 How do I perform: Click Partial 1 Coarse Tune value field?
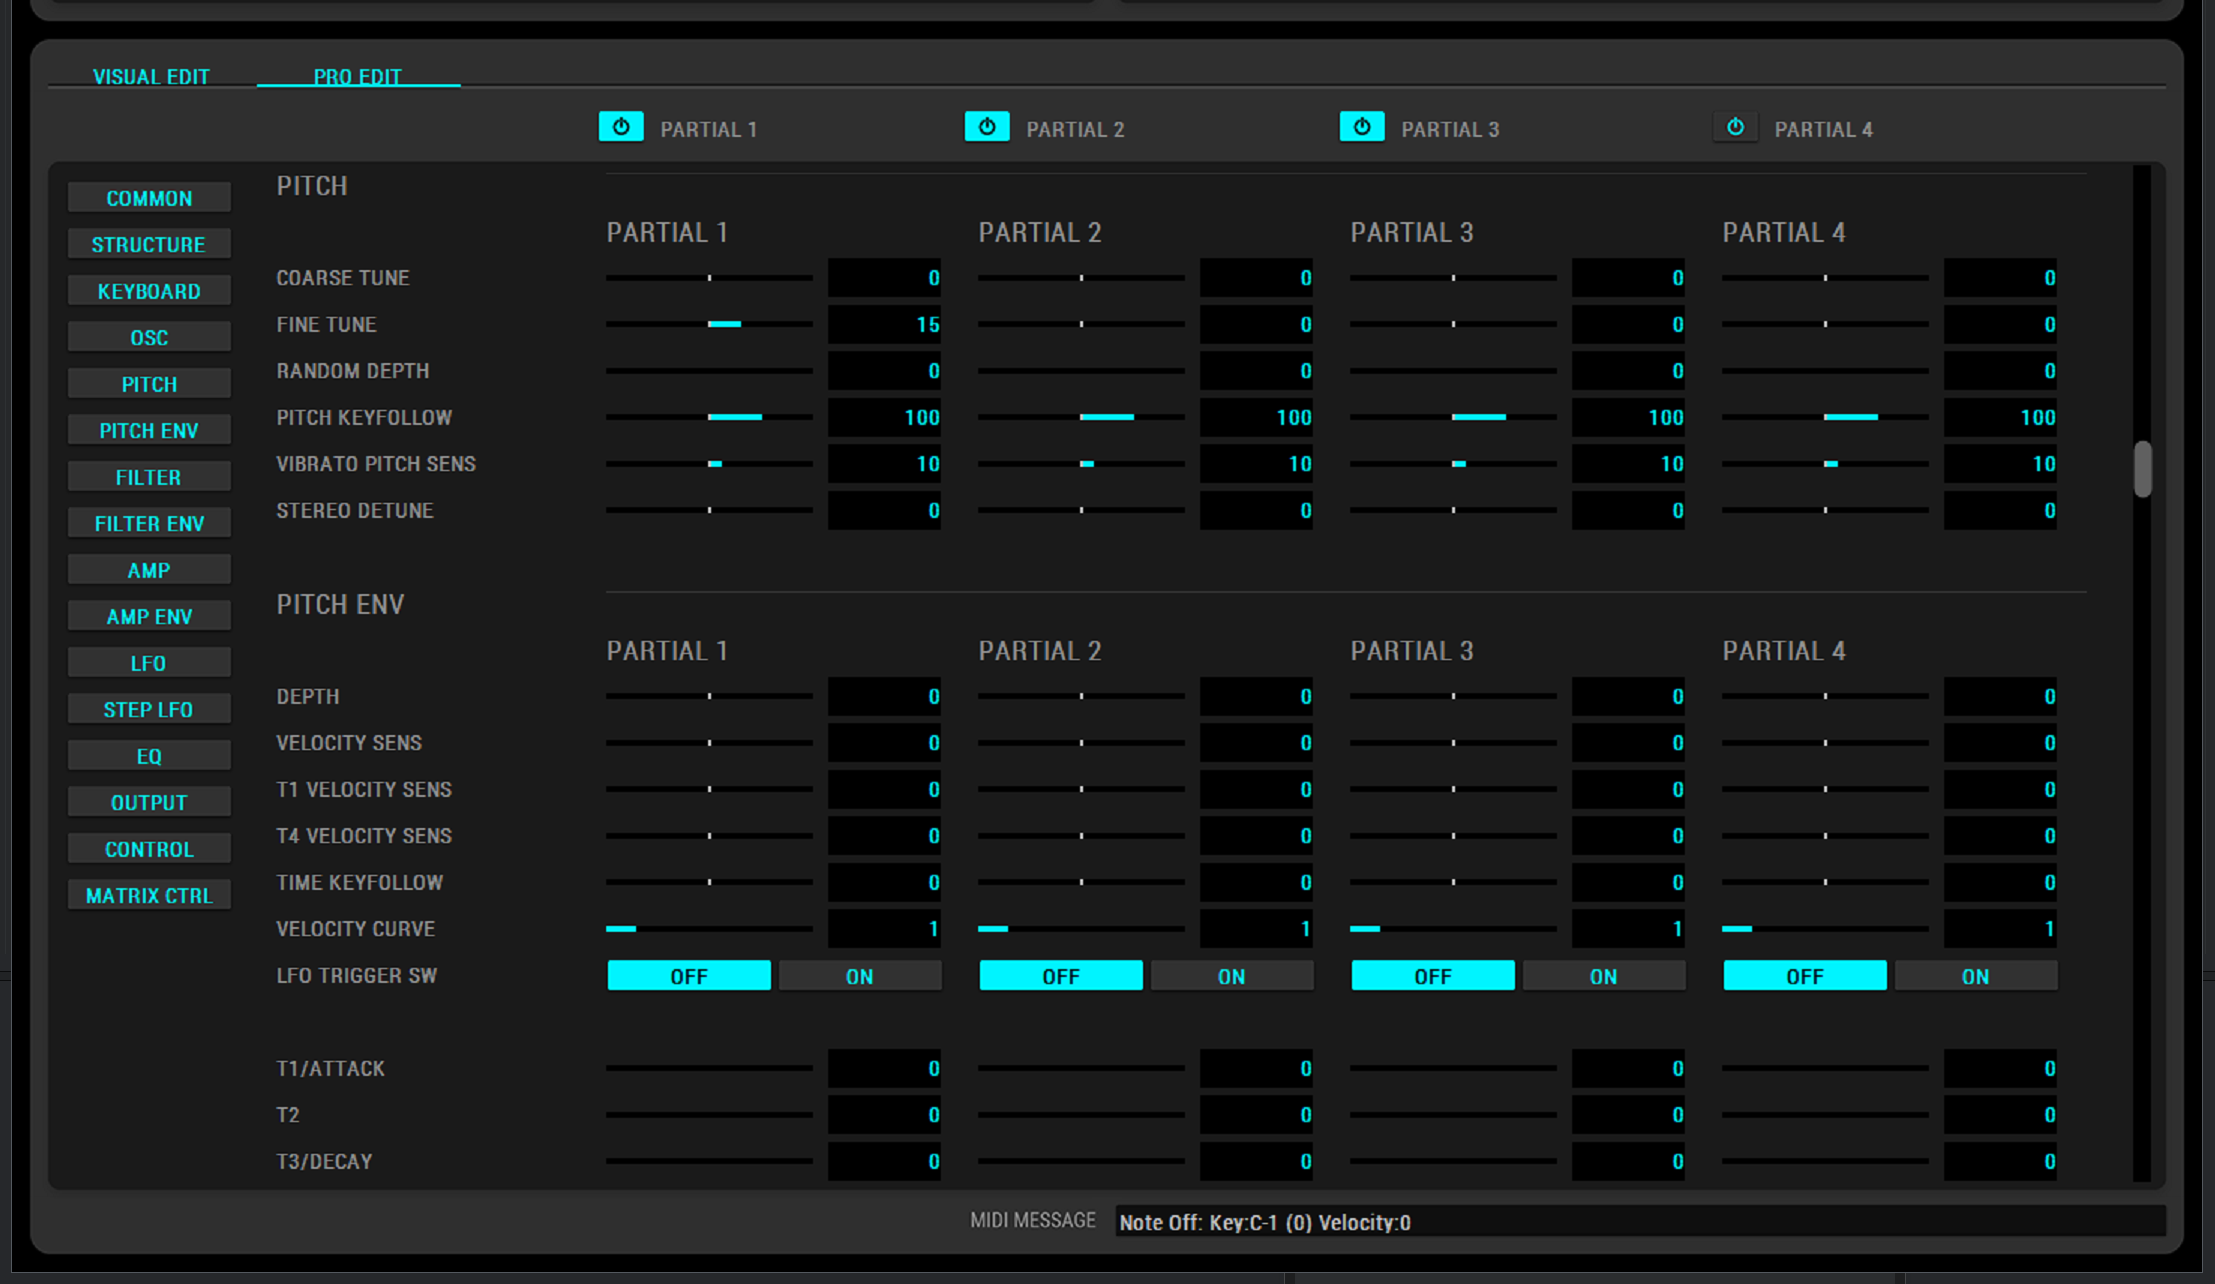tap(884, 278)
